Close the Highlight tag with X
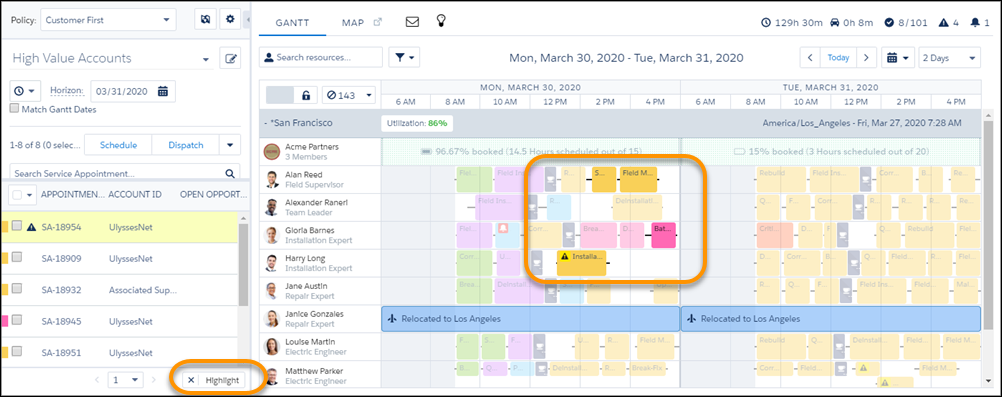The height and width of the screenshot is (397, 1002). pos(192,380)
